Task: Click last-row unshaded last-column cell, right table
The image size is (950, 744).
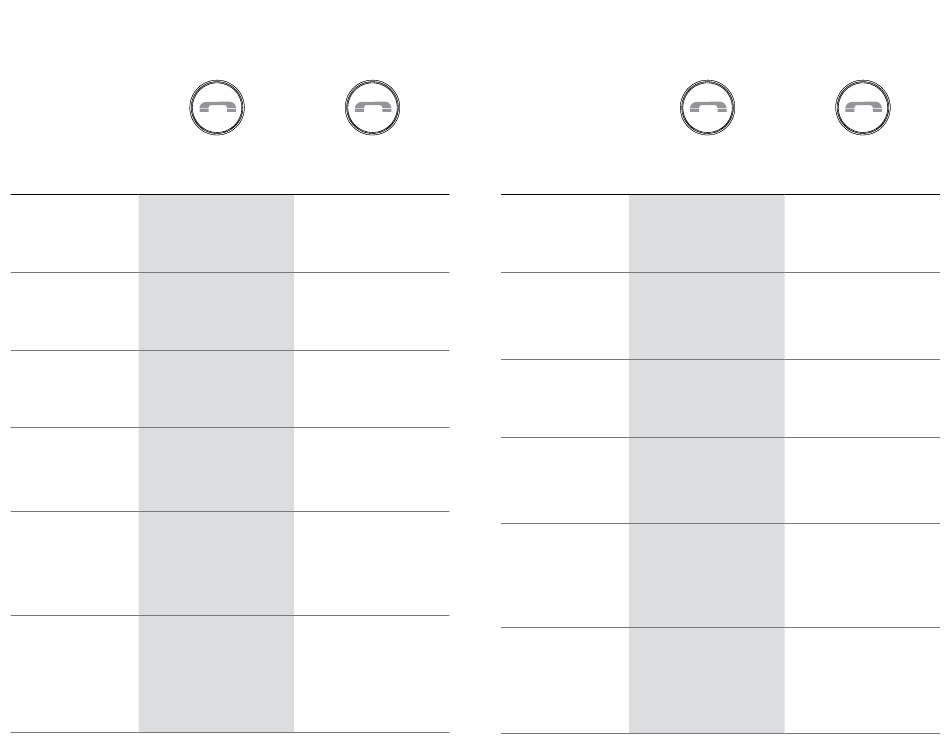Action: tap(862, 680)
